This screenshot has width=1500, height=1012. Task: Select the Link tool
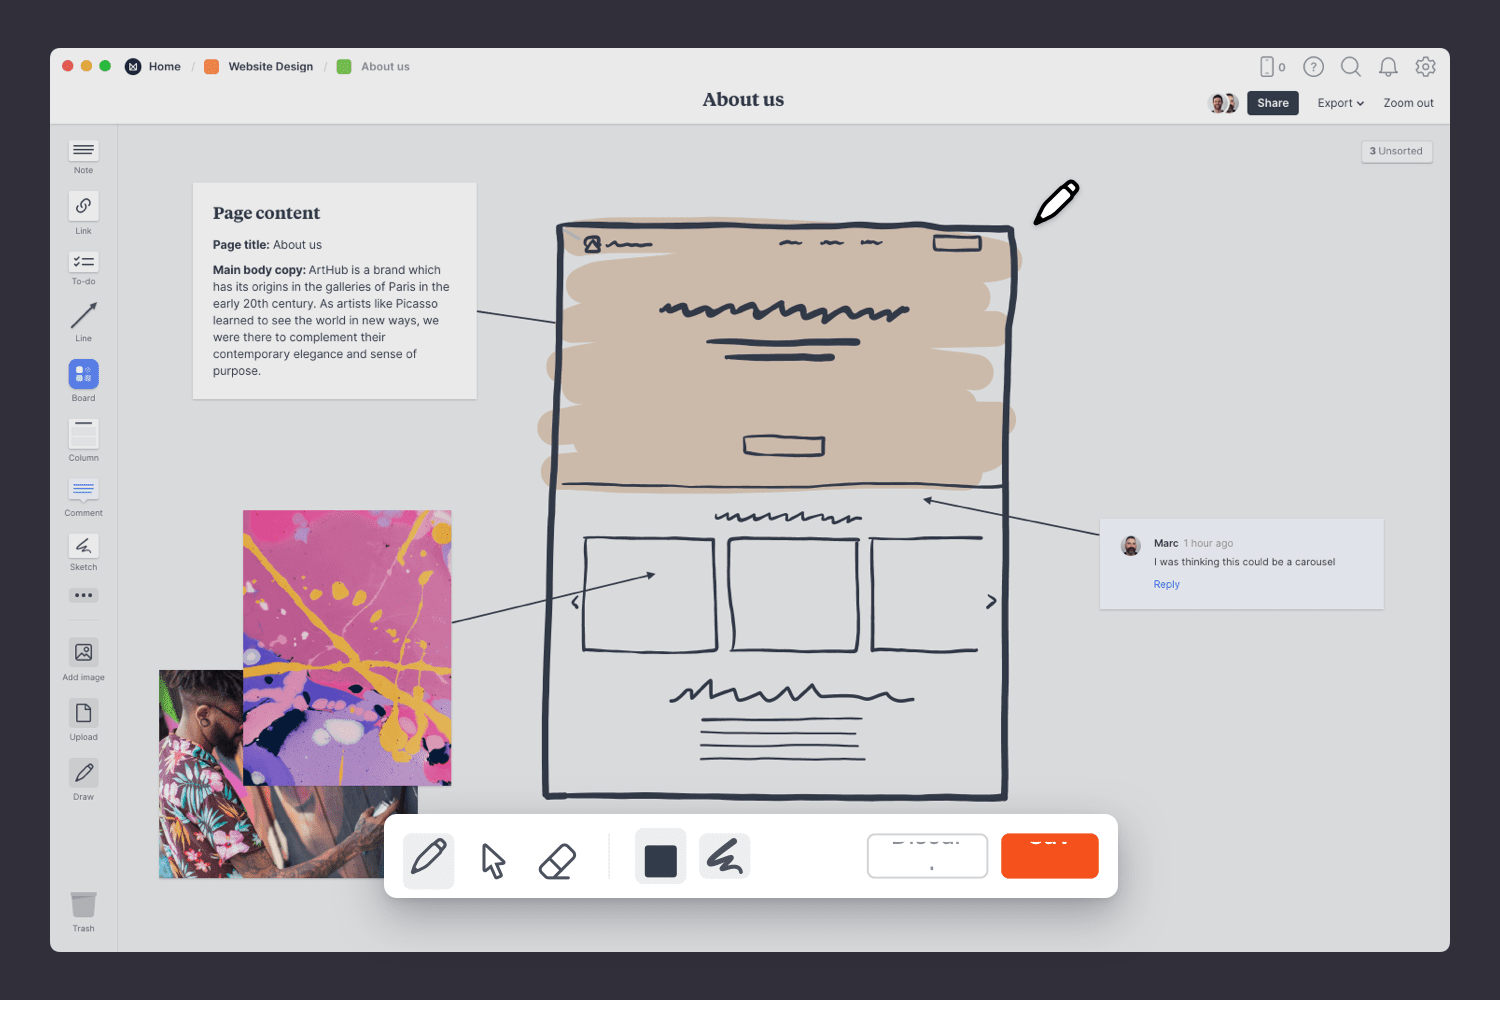(x=83, y=208)
